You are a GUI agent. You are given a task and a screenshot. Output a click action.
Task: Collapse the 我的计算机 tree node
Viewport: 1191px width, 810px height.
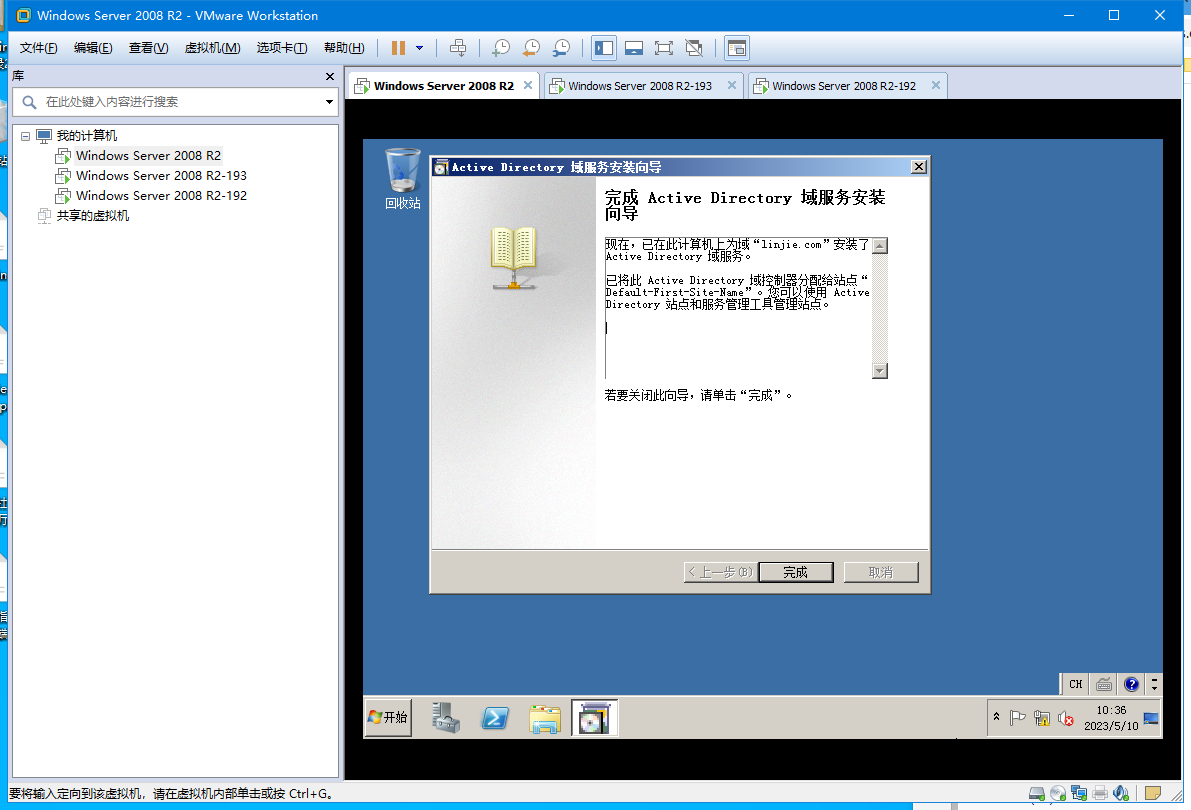tap(25, 136)
